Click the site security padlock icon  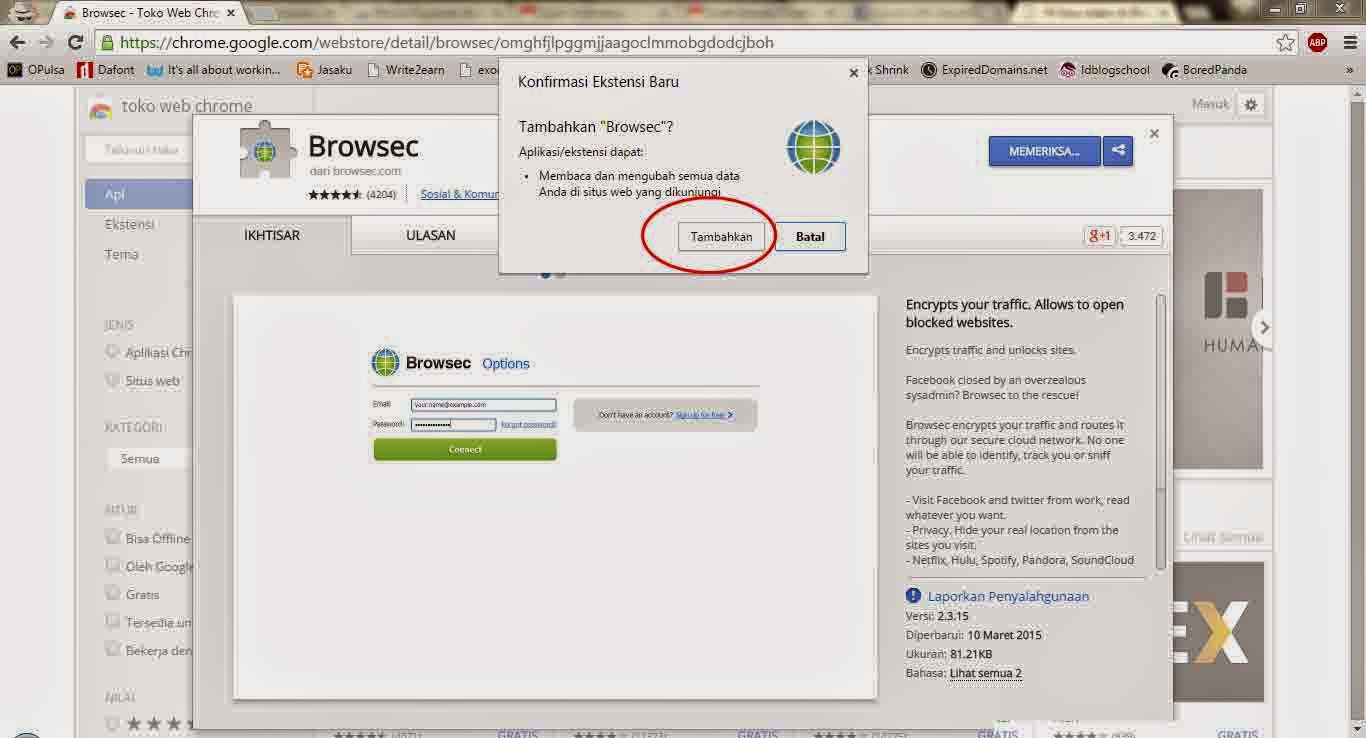pos(107,43)
